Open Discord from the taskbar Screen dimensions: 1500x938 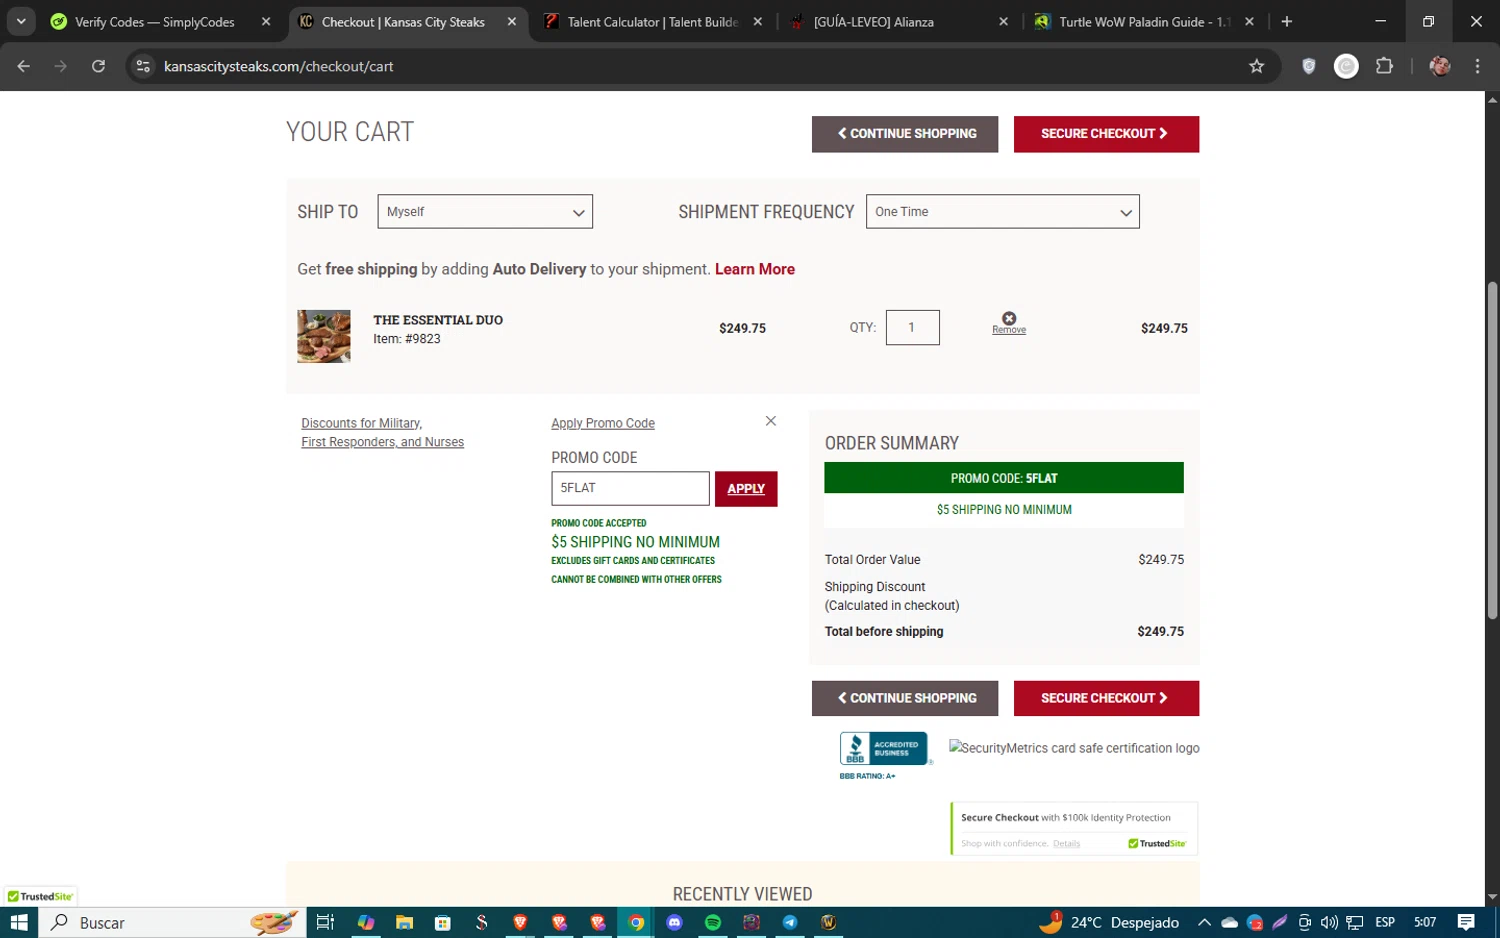[674, 922]
